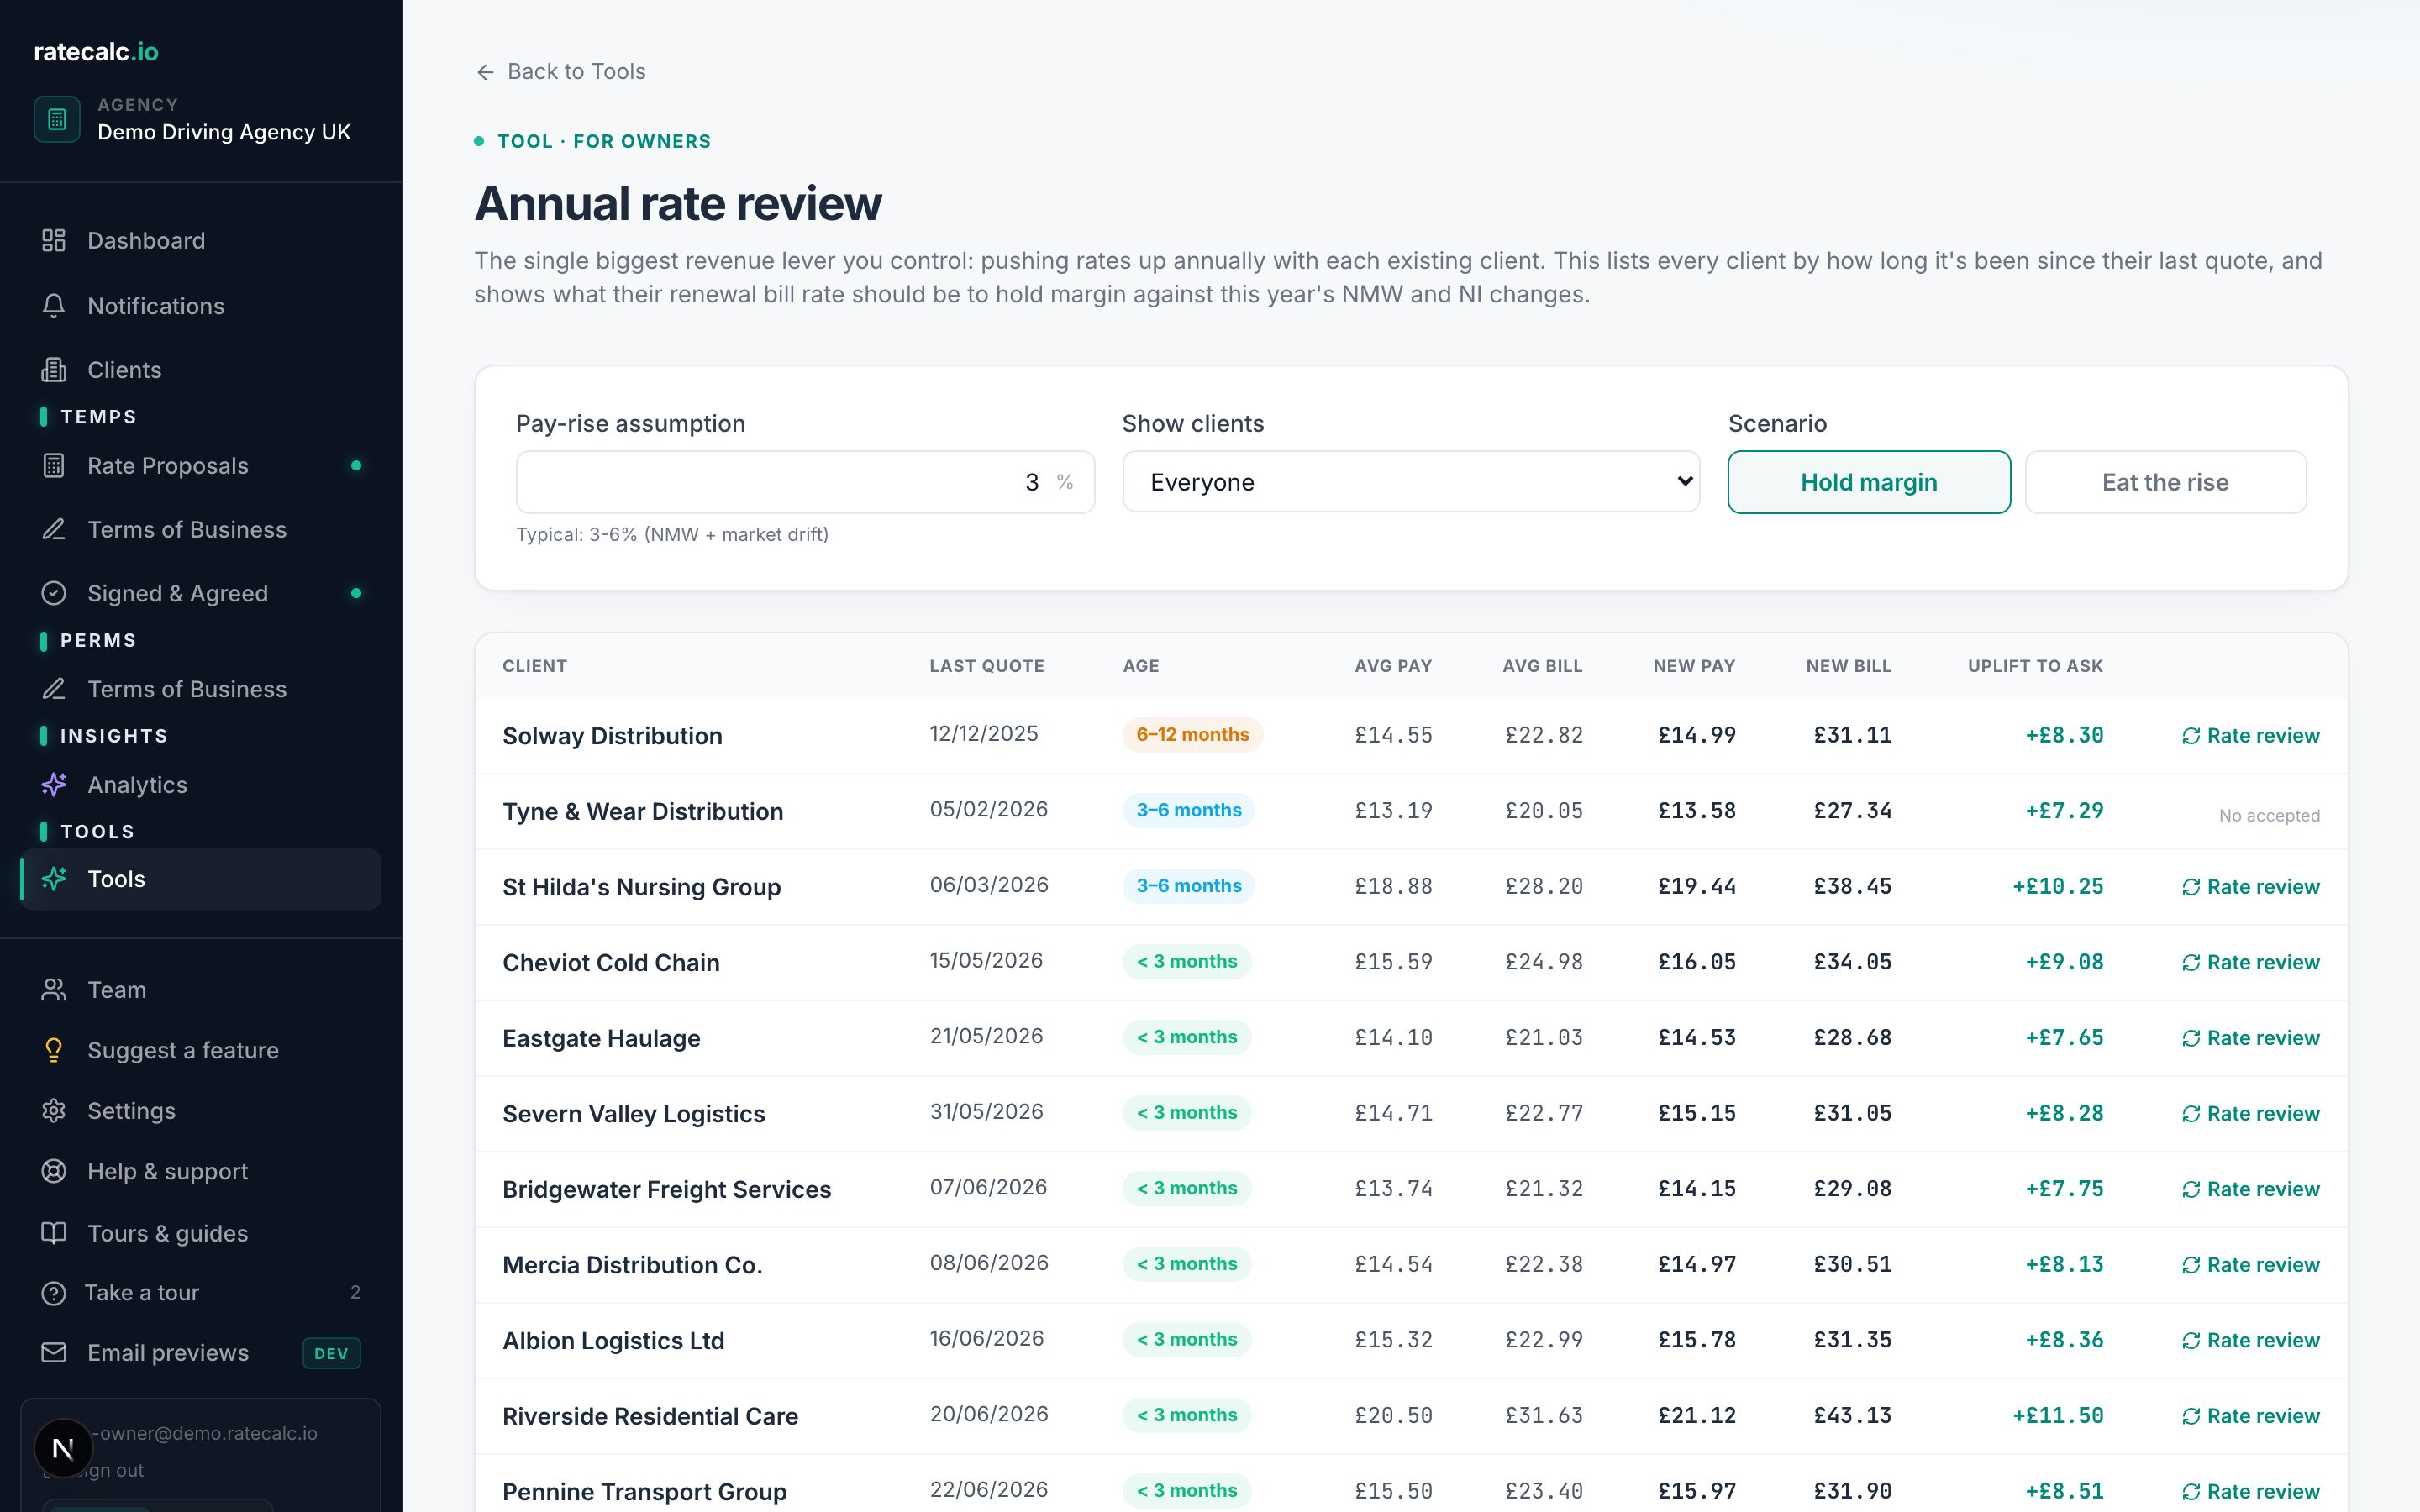Click the No accepted label
Image resolution: width=2420 pixels, height=1512 pixels.
point(2269,816)
